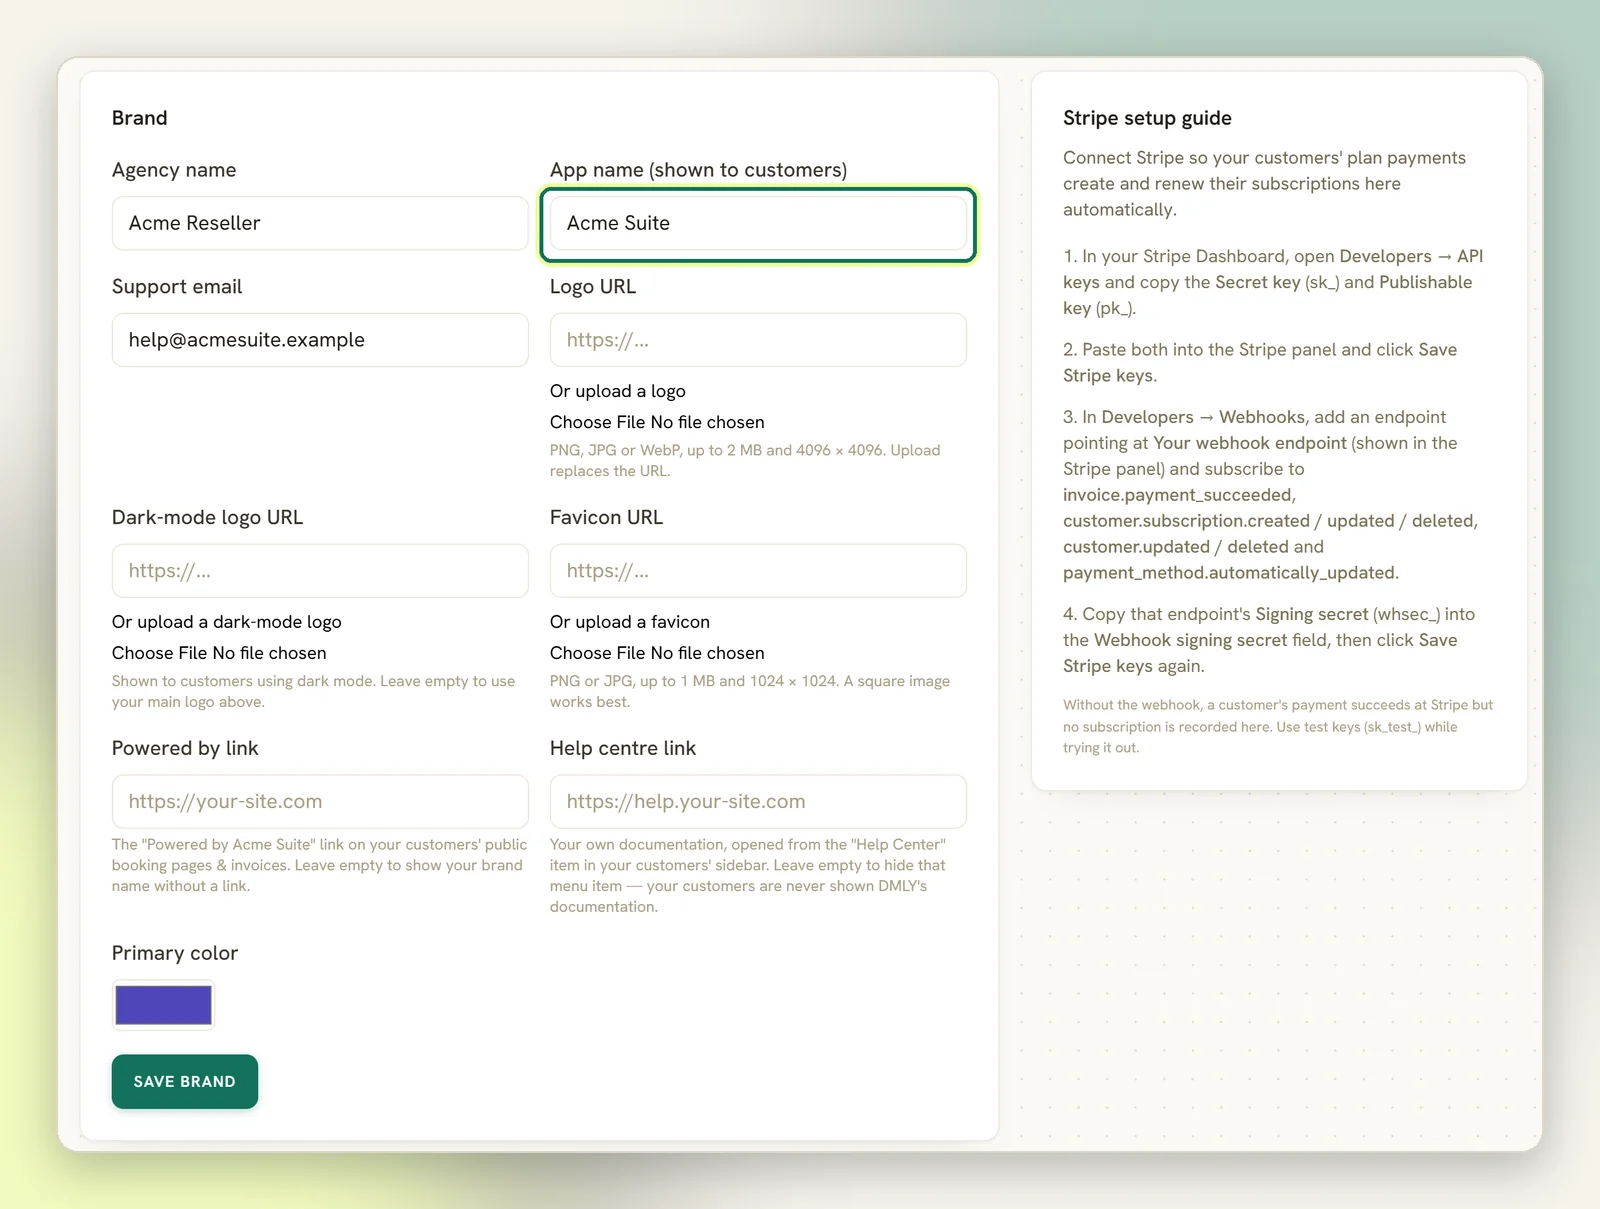Click the 'Or upload a favicon' label
Screen dimensions: 1600x1209
pyautogui.click(x=630, y=622)
